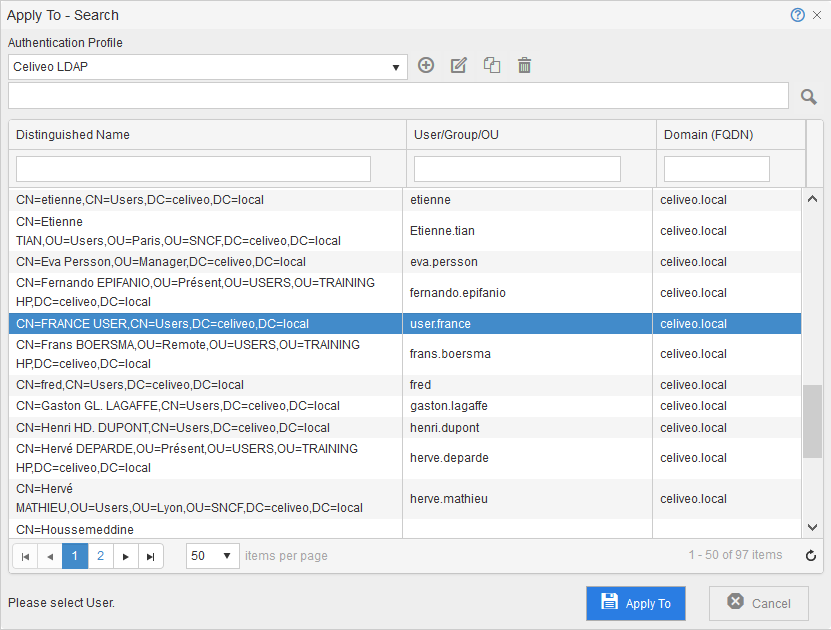The image size is (831, 630).
Task: Duplicate the authentication profile
Action: click(492, 66)
